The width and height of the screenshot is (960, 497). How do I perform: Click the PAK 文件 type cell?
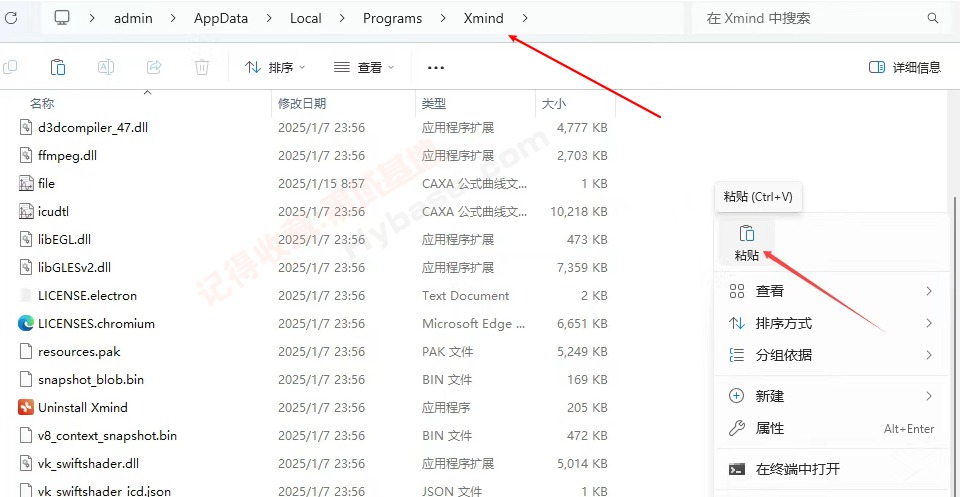pos(448,352)
